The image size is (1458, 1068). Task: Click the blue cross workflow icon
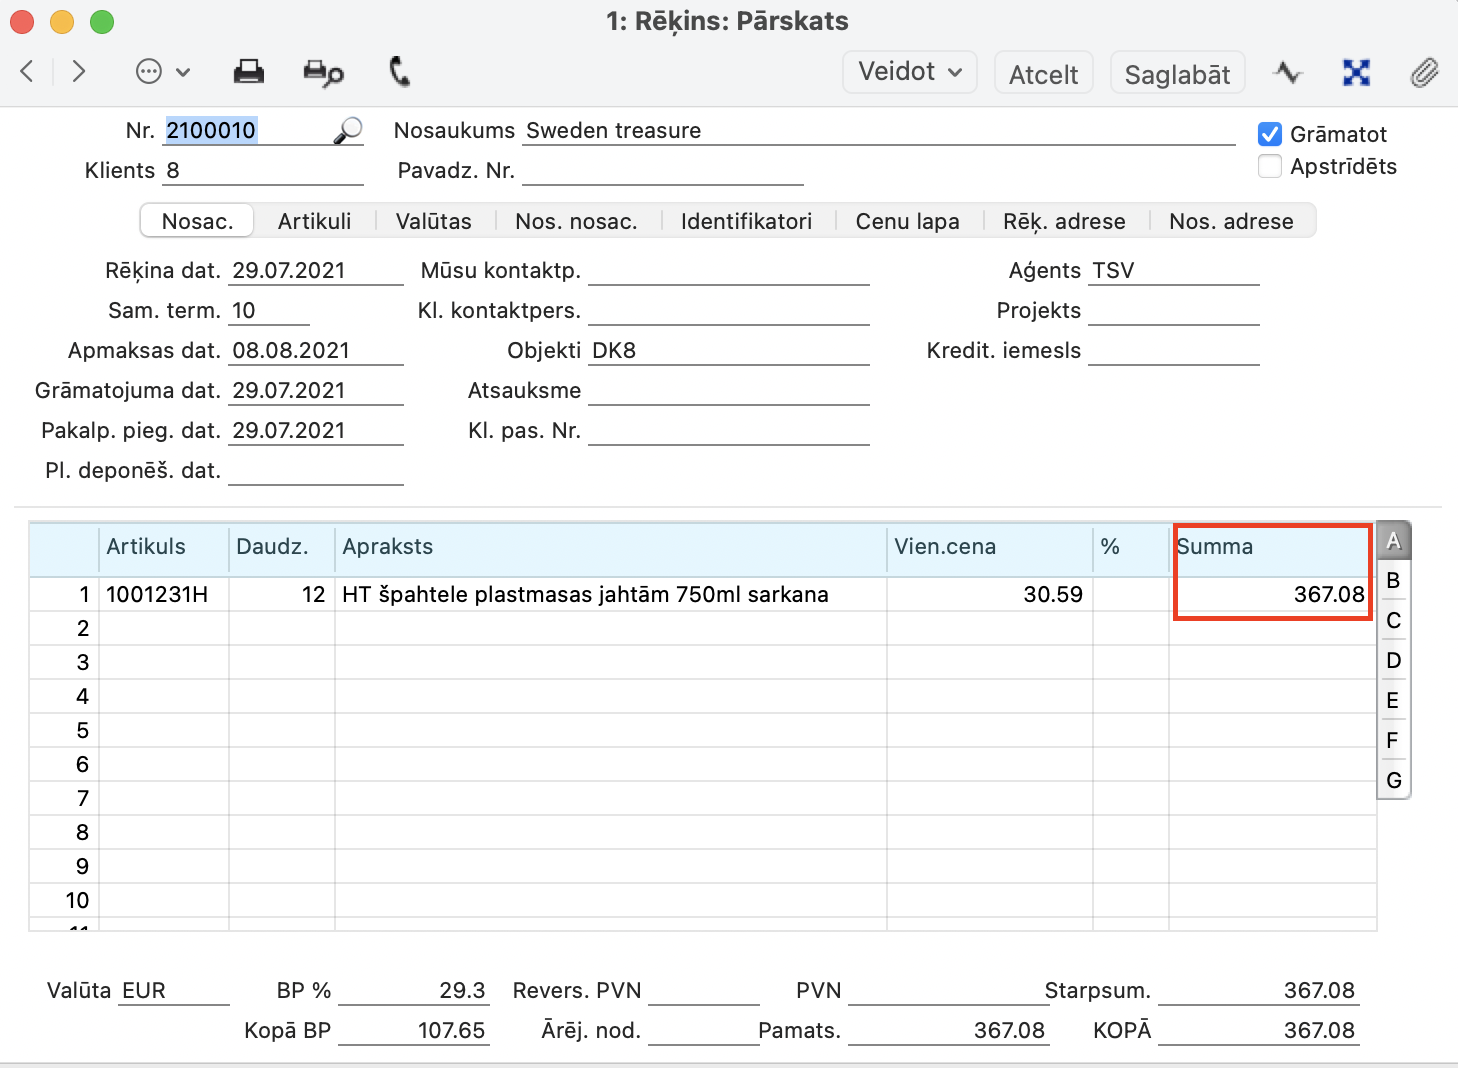(x=1355, y=73)
